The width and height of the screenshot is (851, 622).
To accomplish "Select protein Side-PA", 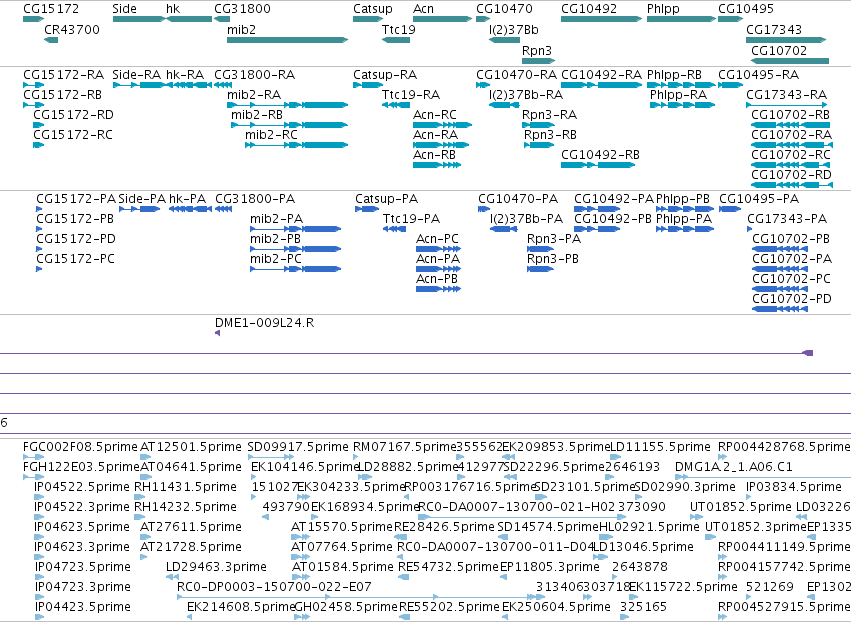I will (142, 199).
